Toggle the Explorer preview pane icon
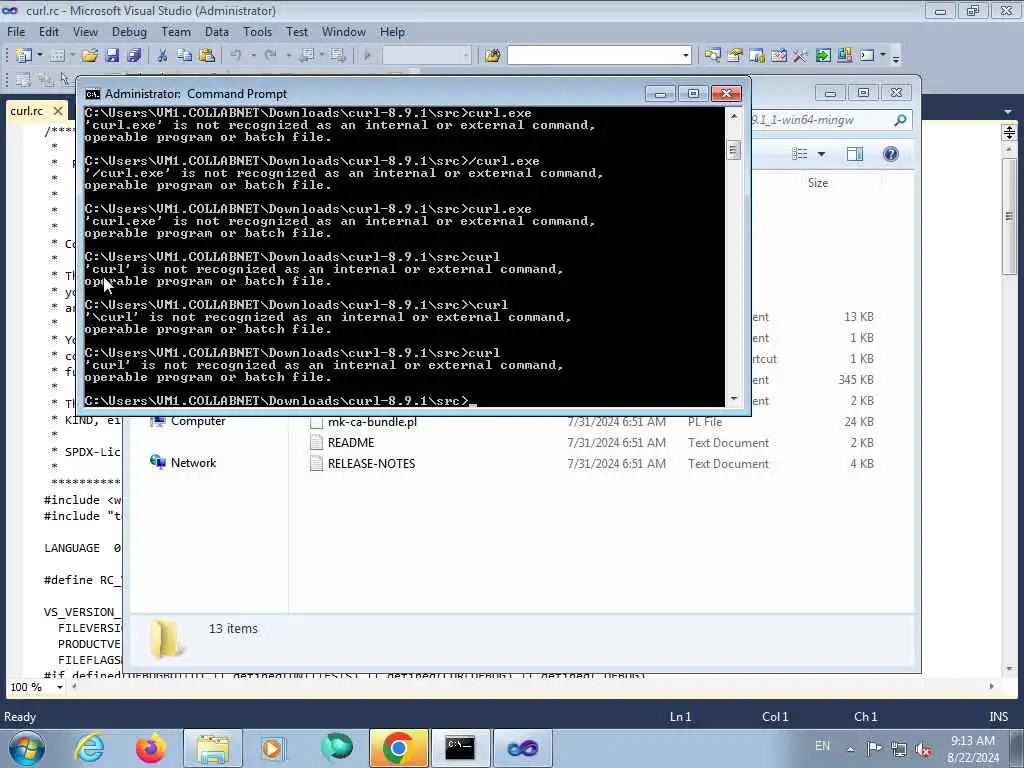This screenshot has width=1024, height=768. [855, 154]
